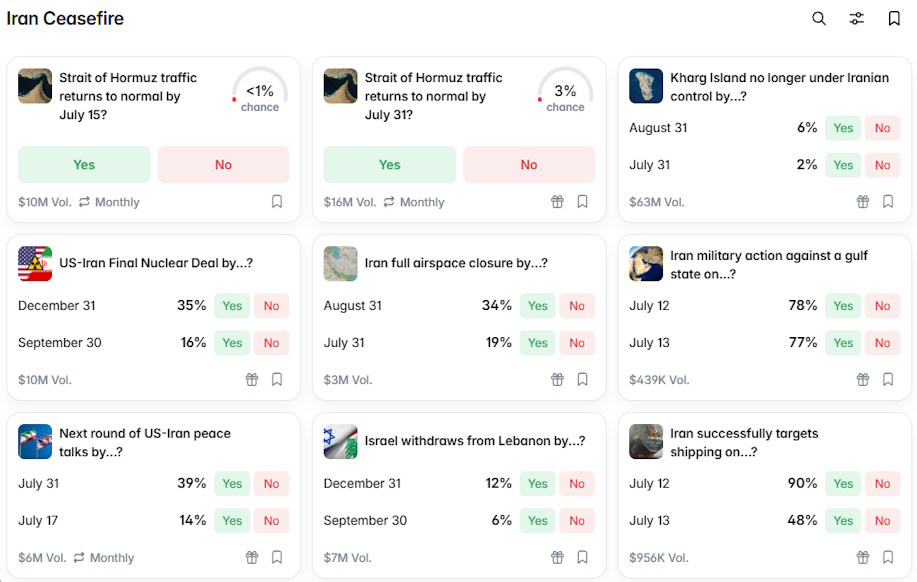
Task: Pick No for gulf state action July 12
Action: click(882, 306)
